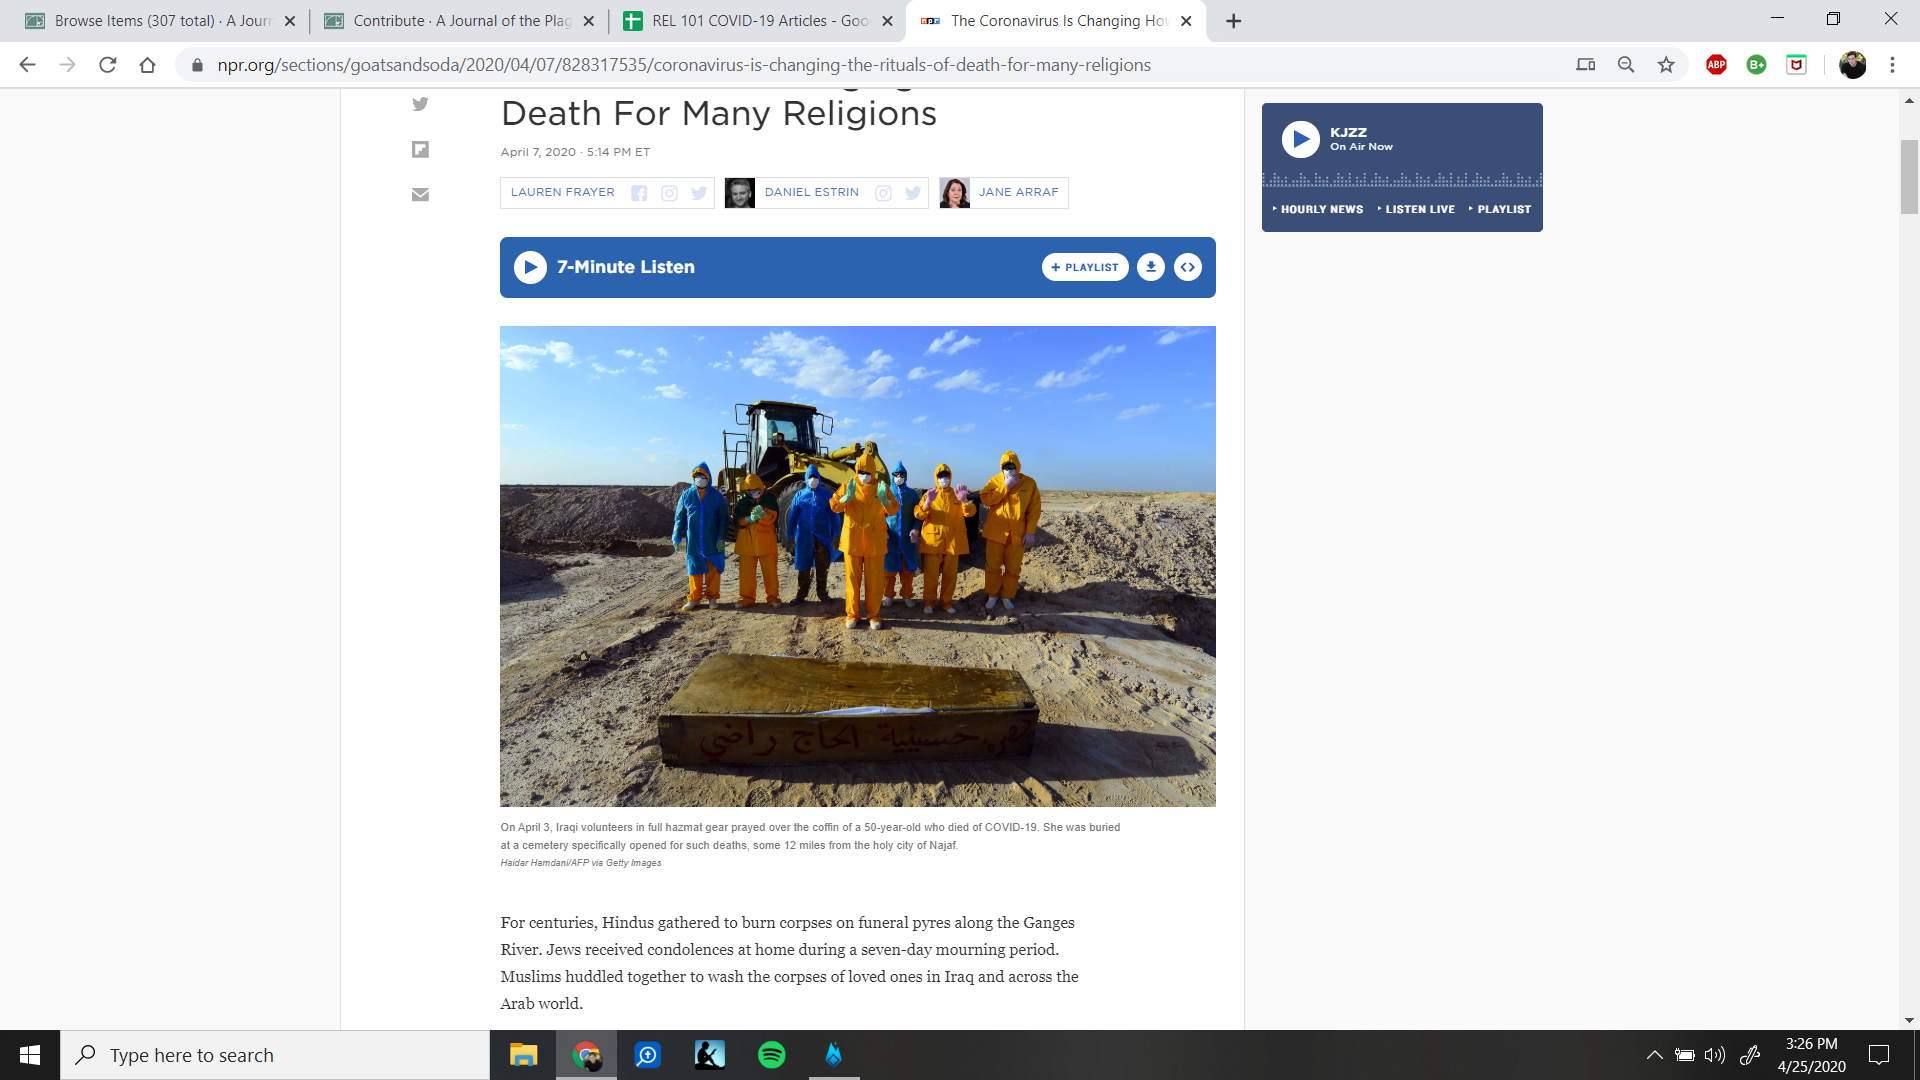Image resolution: width=1920 pixels, height=1080 pixels.
Task: Switch to REL 101 COVID-19 Articles tab
Action: 758,21
